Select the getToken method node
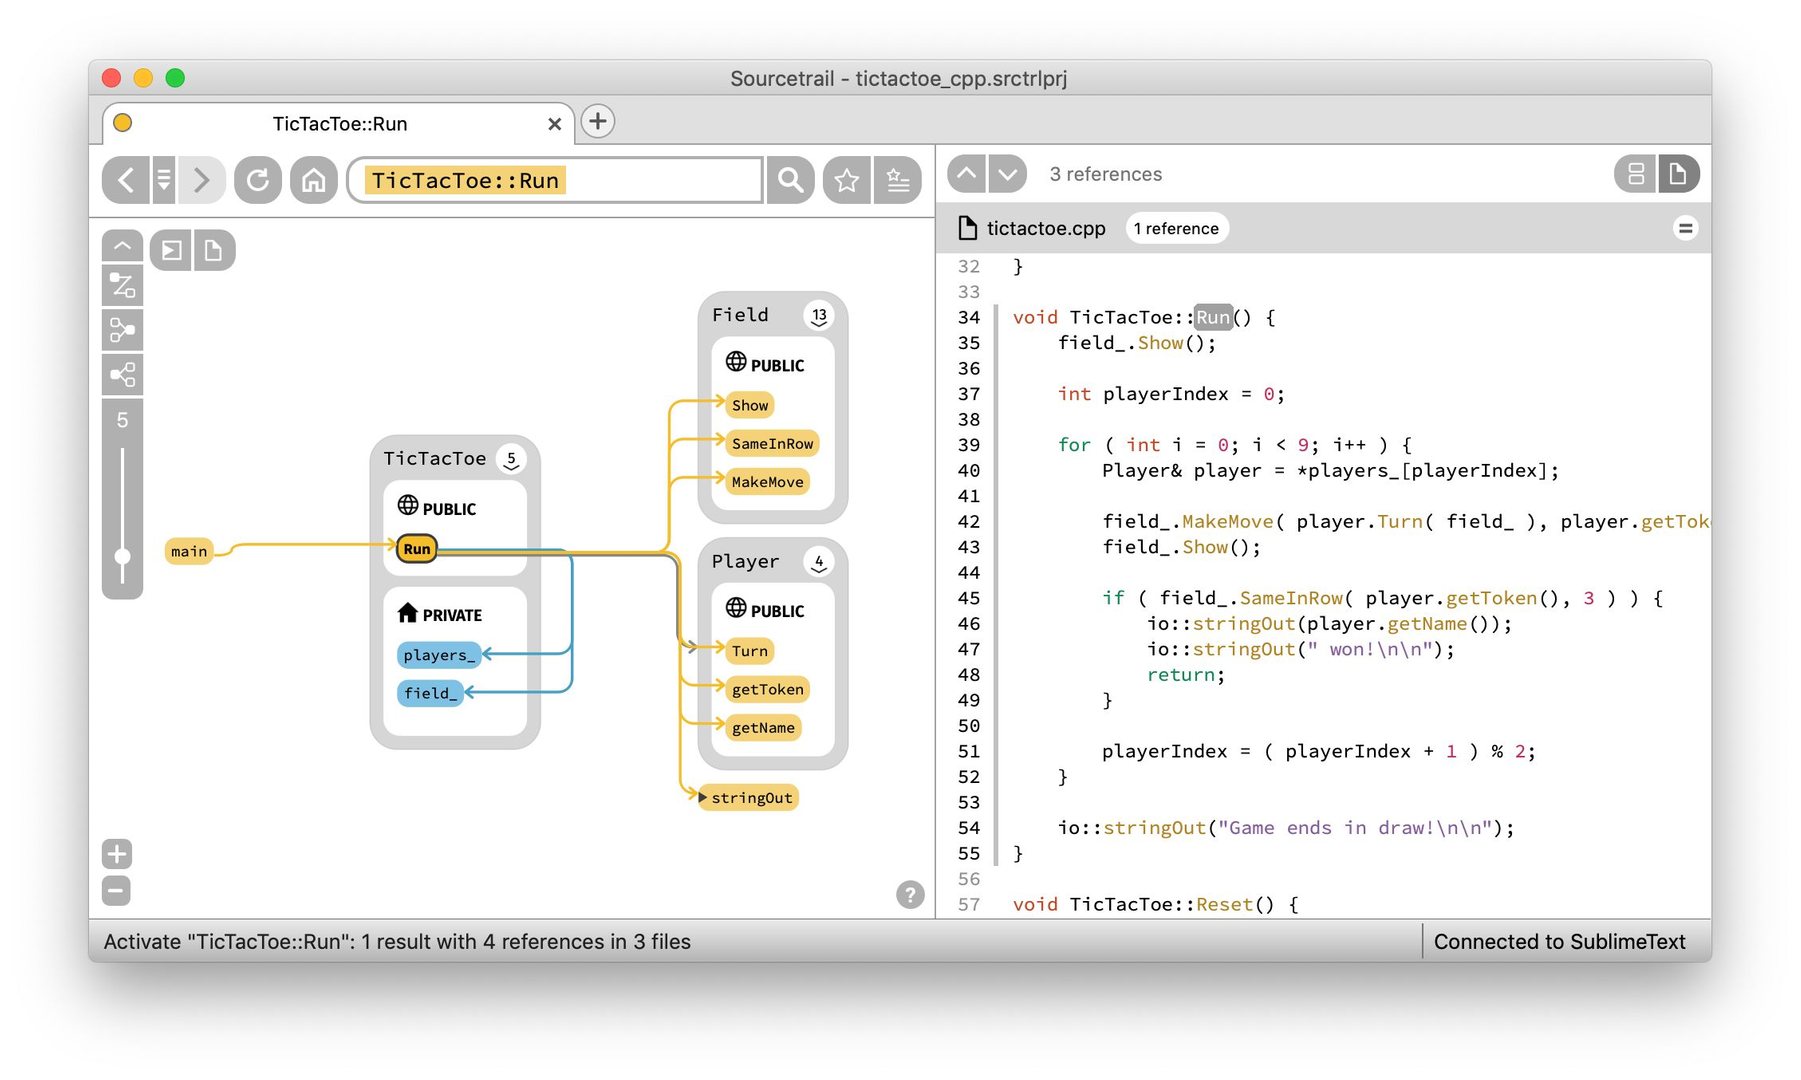This screenshot has width=1801, height=1080. coord(767,689)
